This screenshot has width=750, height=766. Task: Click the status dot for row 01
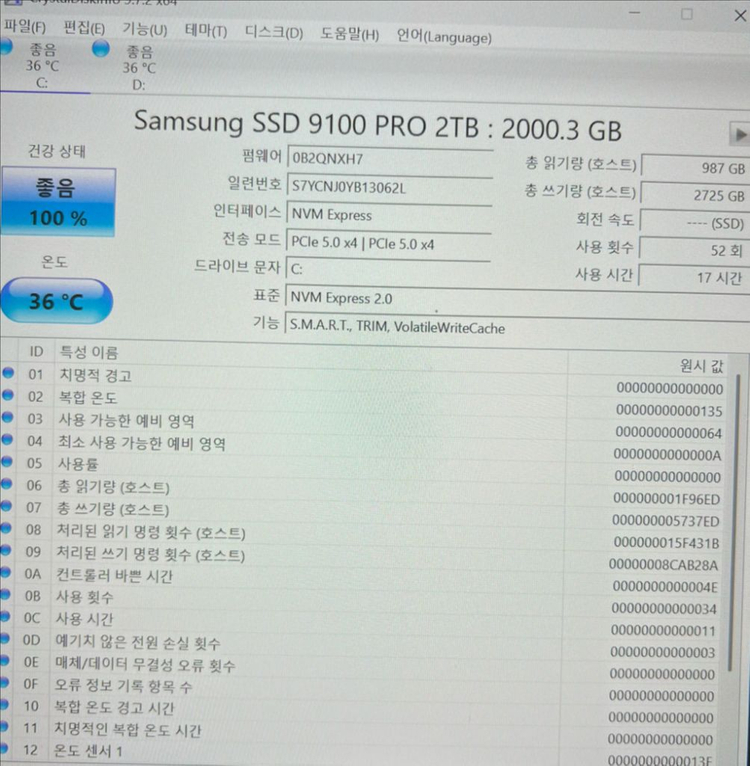coord(8,373)
